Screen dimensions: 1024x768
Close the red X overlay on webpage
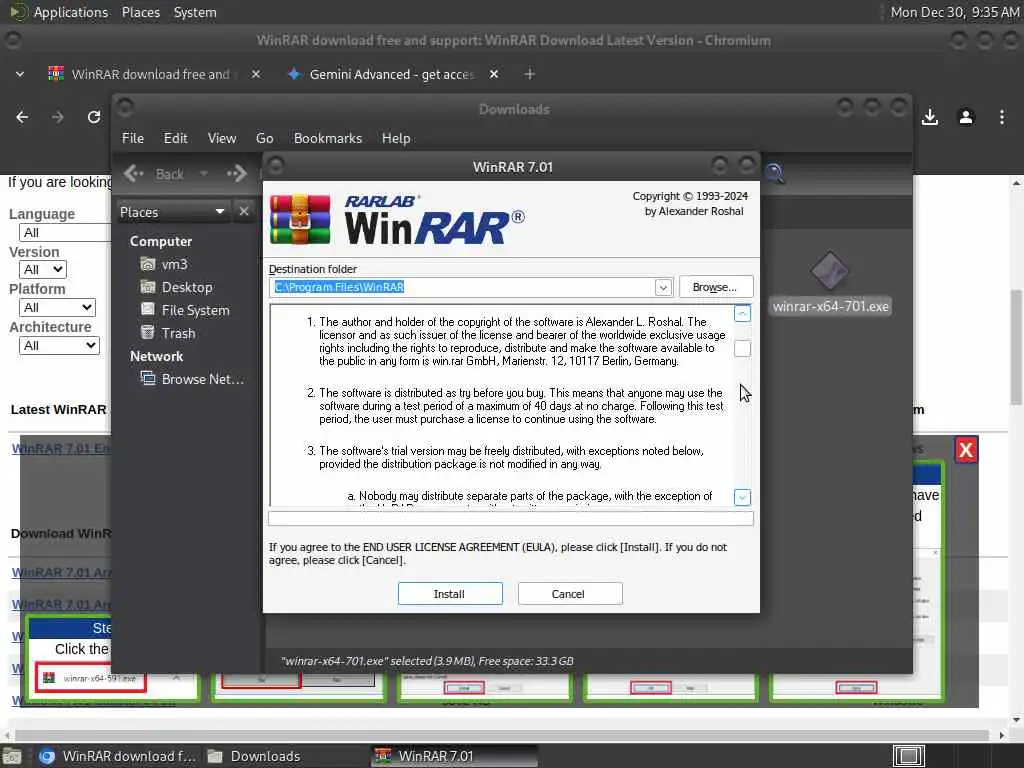(x=966, y=449)
